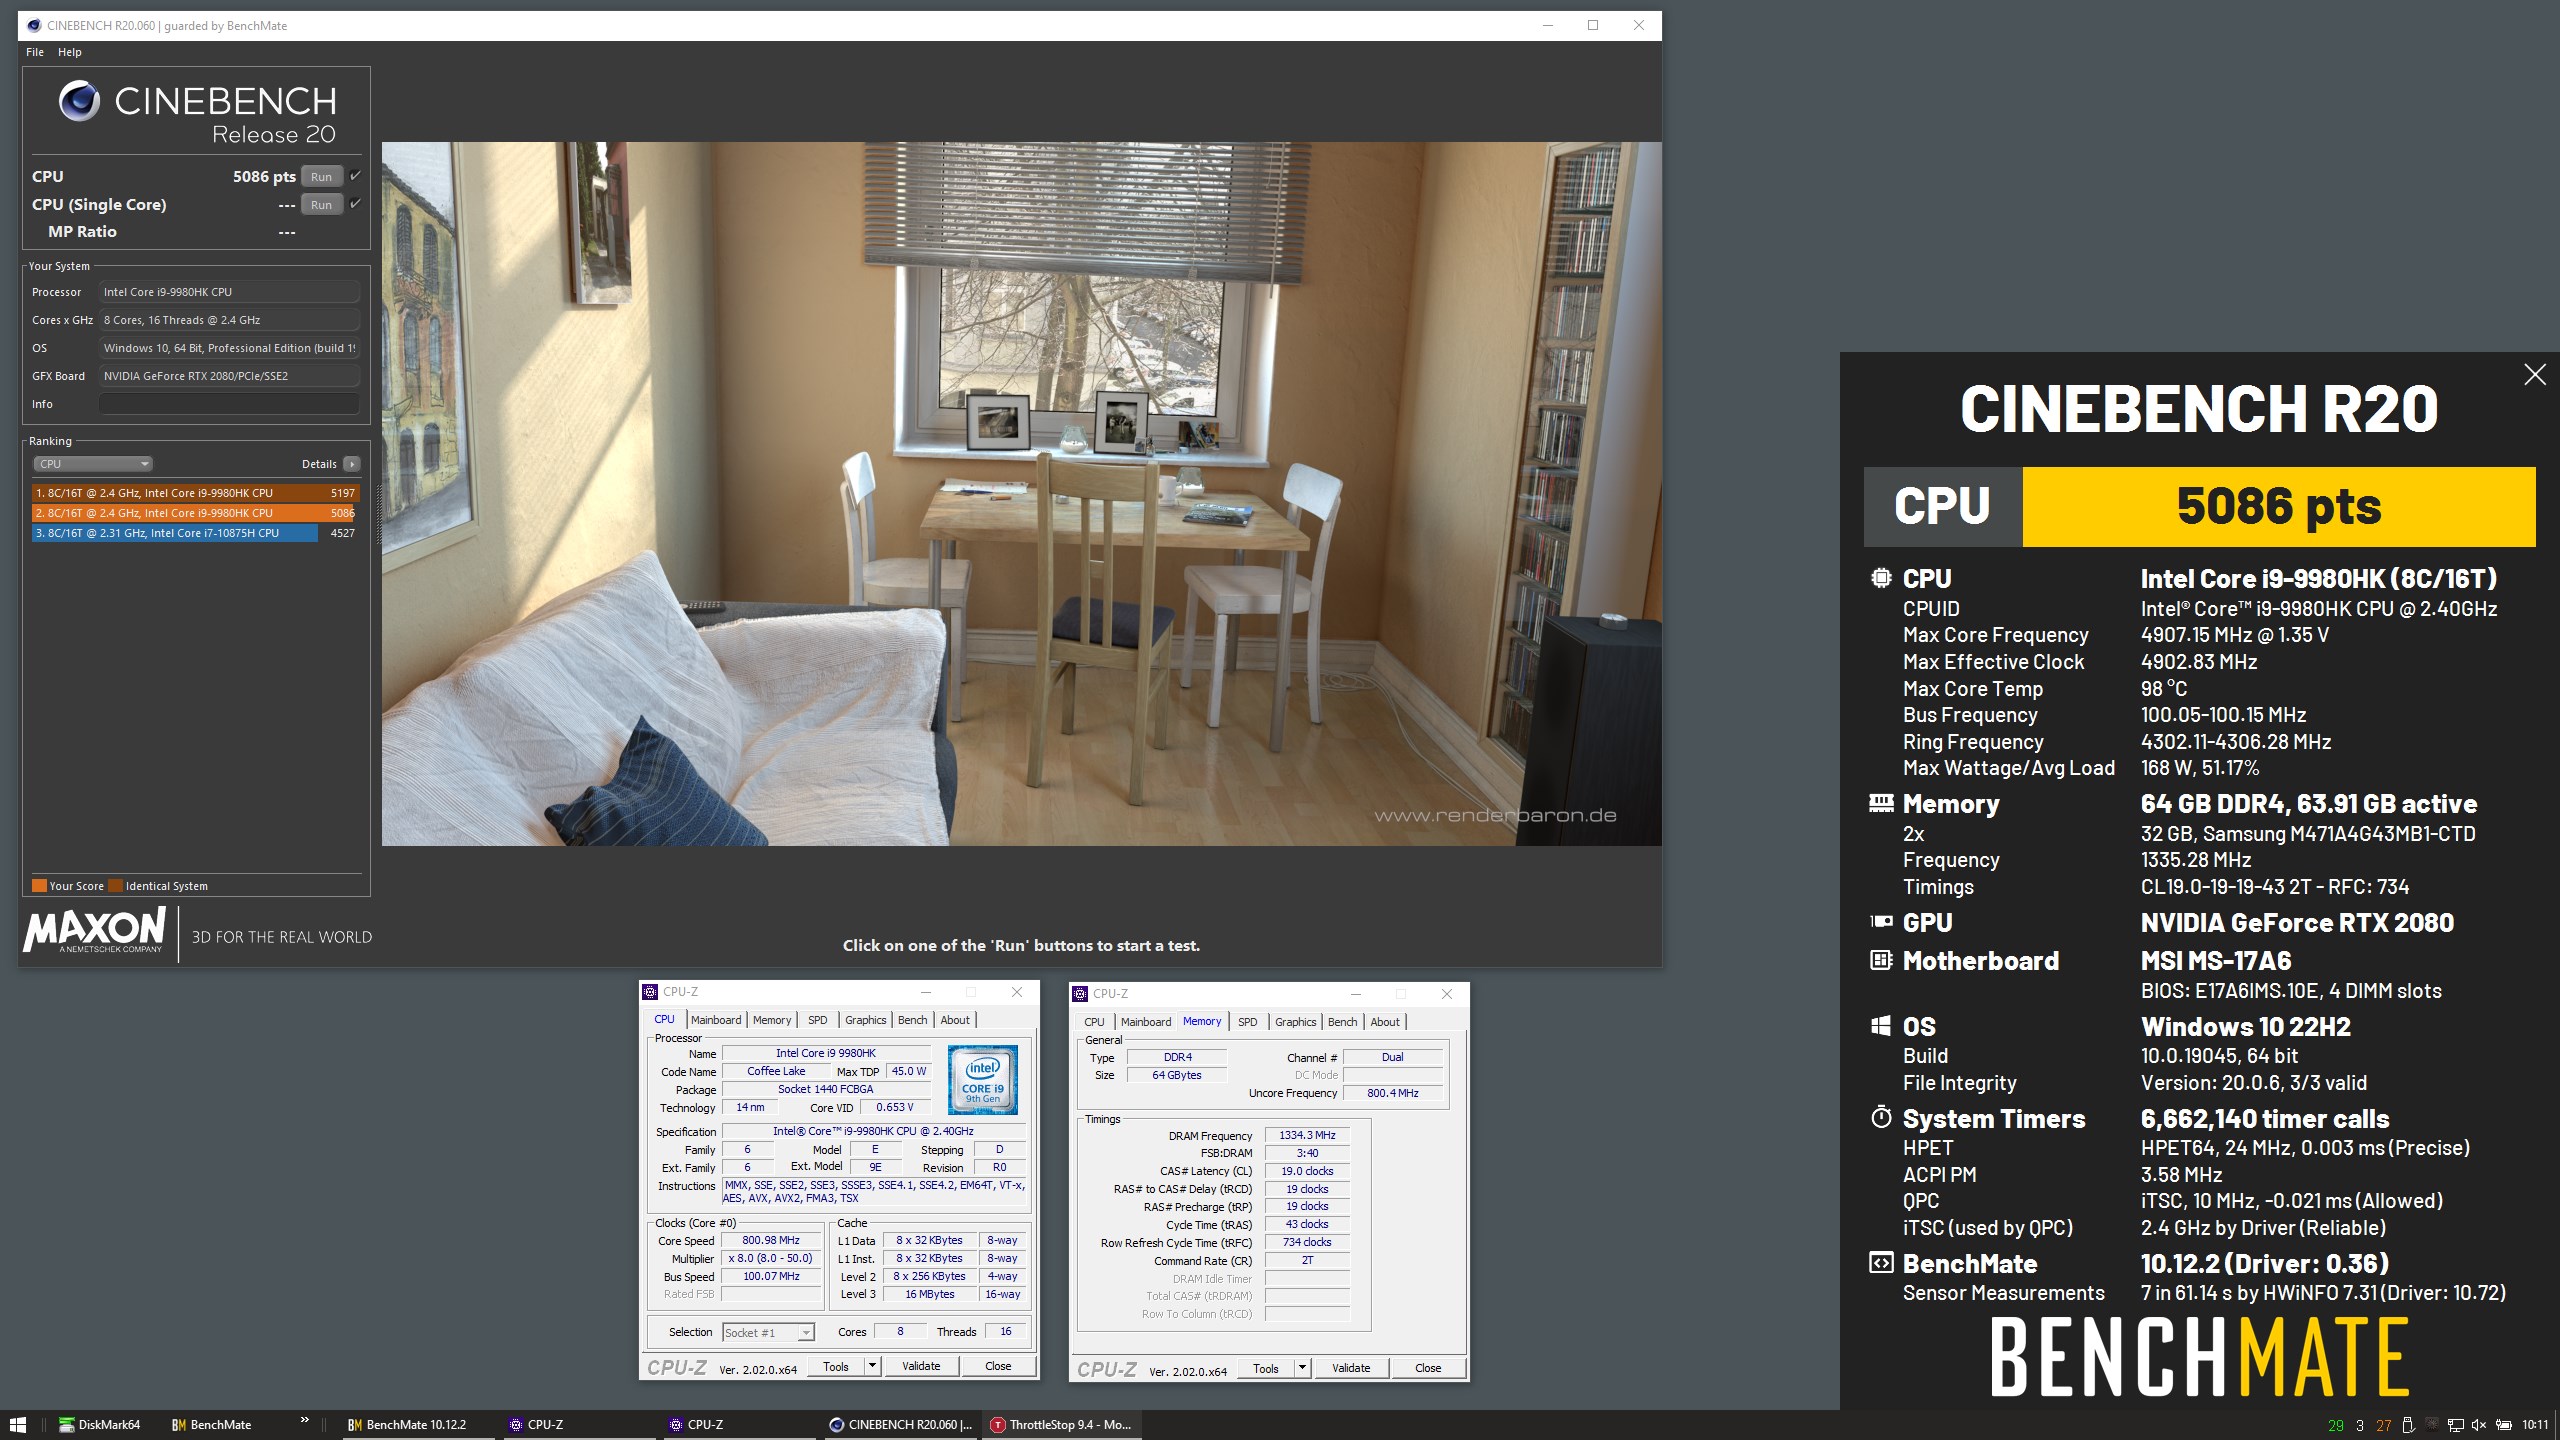Open the File menu in Cinebench

35,52
